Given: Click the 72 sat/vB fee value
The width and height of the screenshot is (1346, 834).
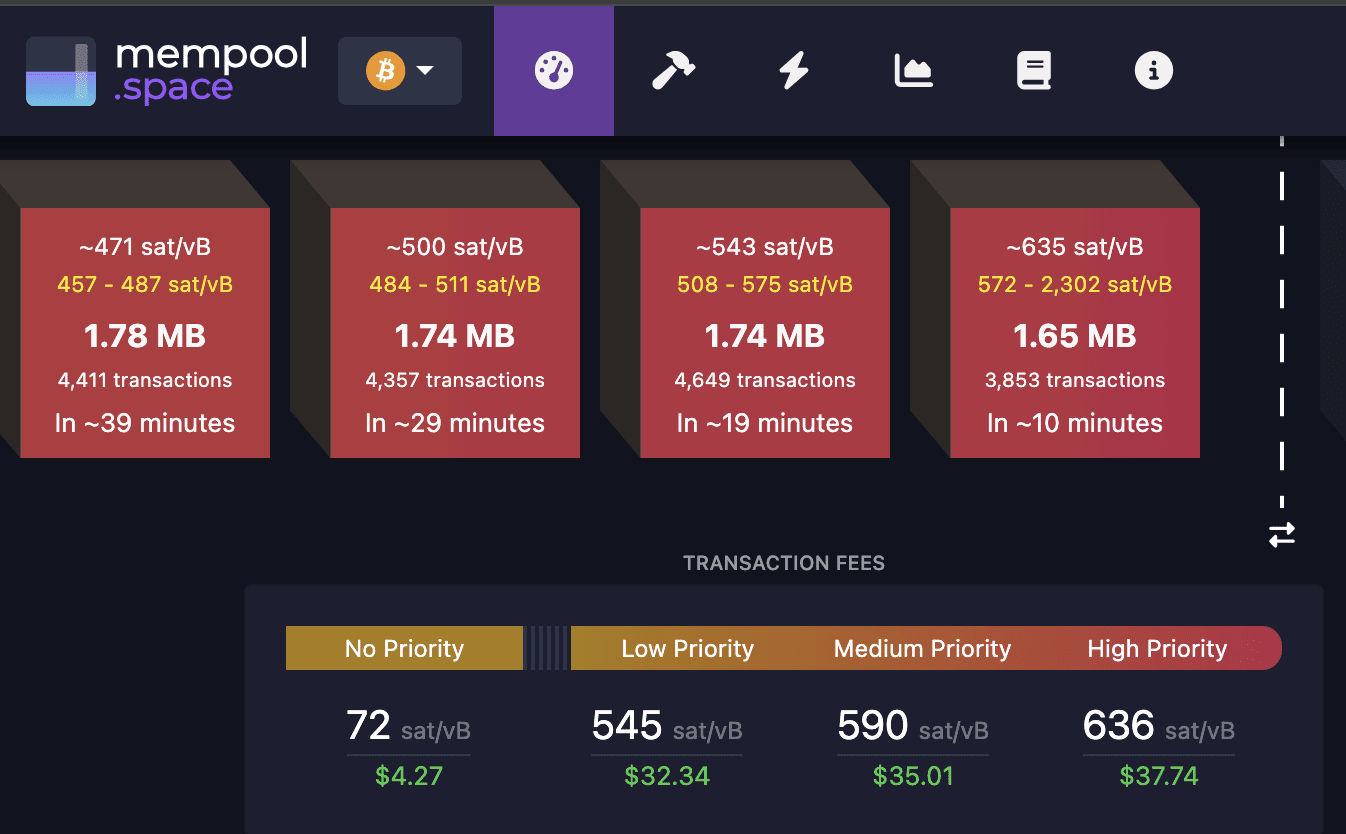Looking at the screenshot, I should [x=408, y=727].
